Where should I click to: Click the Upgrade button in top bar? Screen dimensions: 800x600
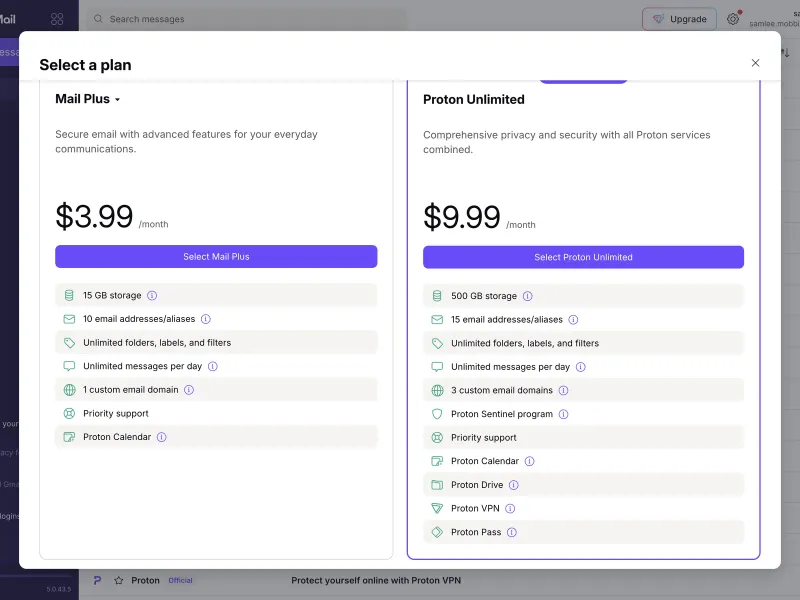tap(679, 19)
